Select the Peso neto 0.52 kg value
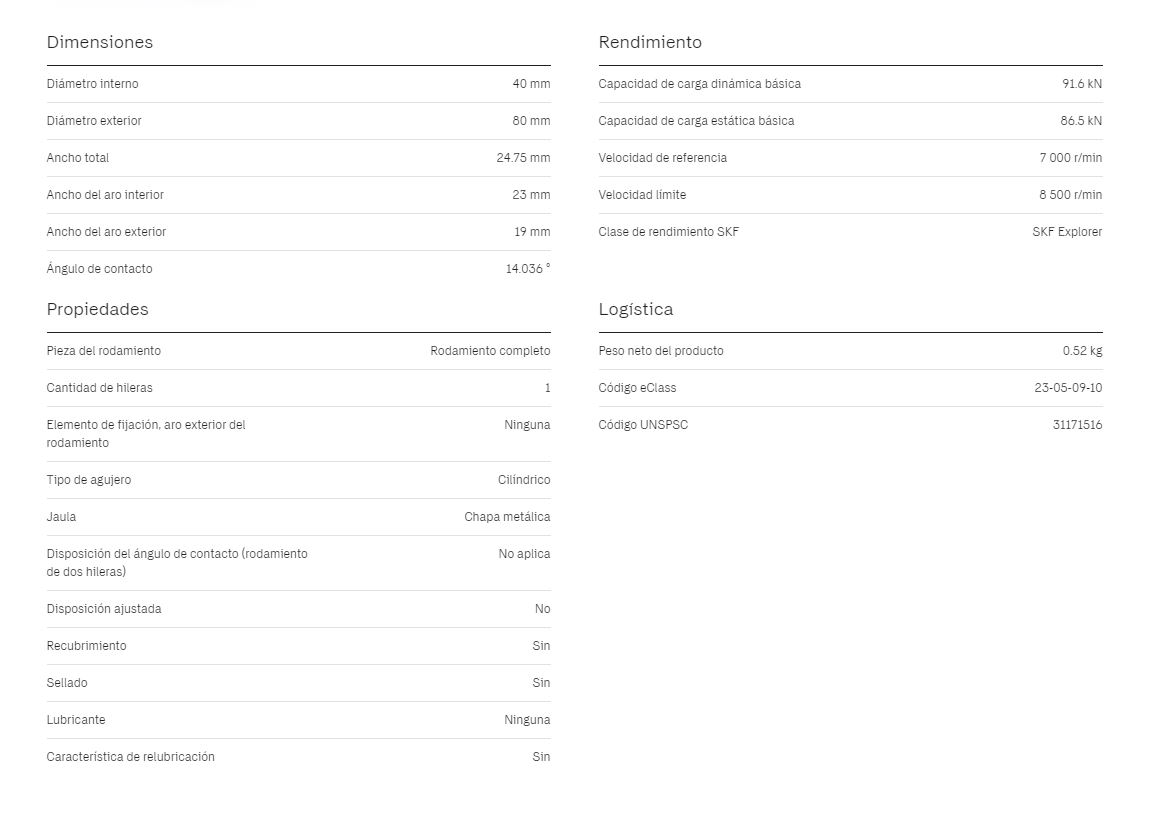 tap(1082, 351)
